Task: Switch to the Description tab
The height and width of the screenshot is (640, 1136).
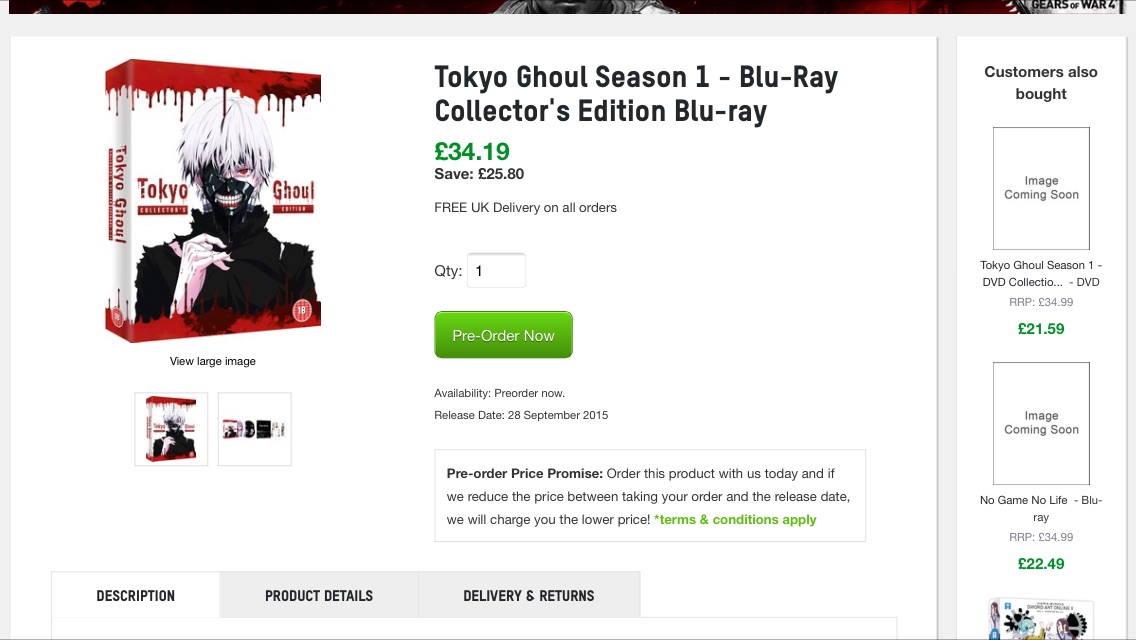Action: pyautogui.click(x=135, y=596)
